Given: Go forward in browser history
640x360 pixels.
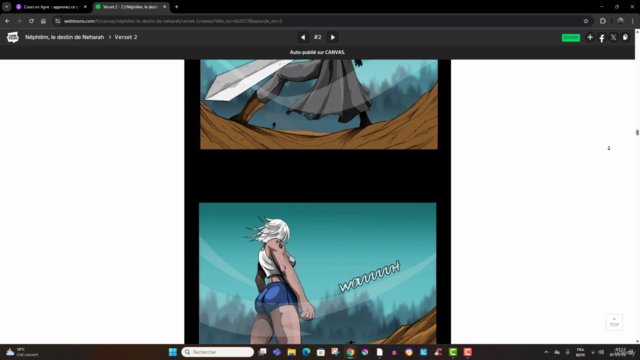Looking at the screenshot, I should pos(19,21).
